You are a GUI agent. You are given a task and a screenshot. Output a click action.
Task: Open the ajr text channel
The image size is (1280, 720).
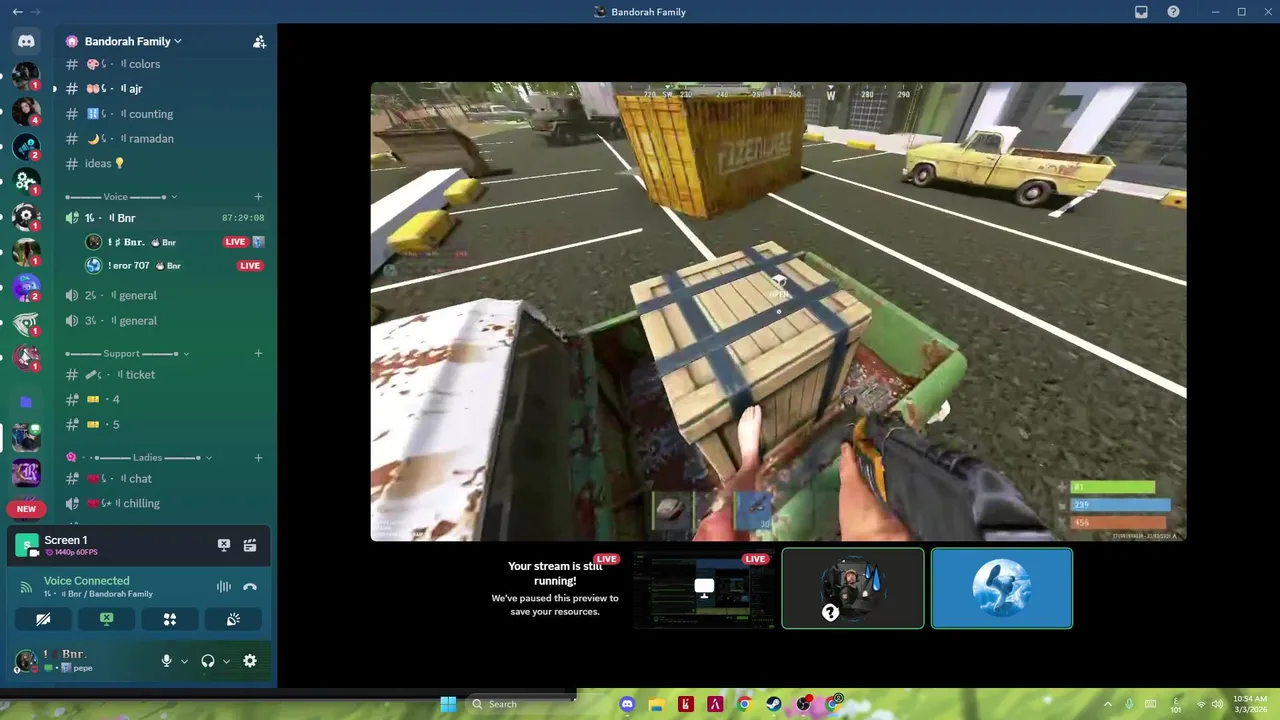coord(165,89)
